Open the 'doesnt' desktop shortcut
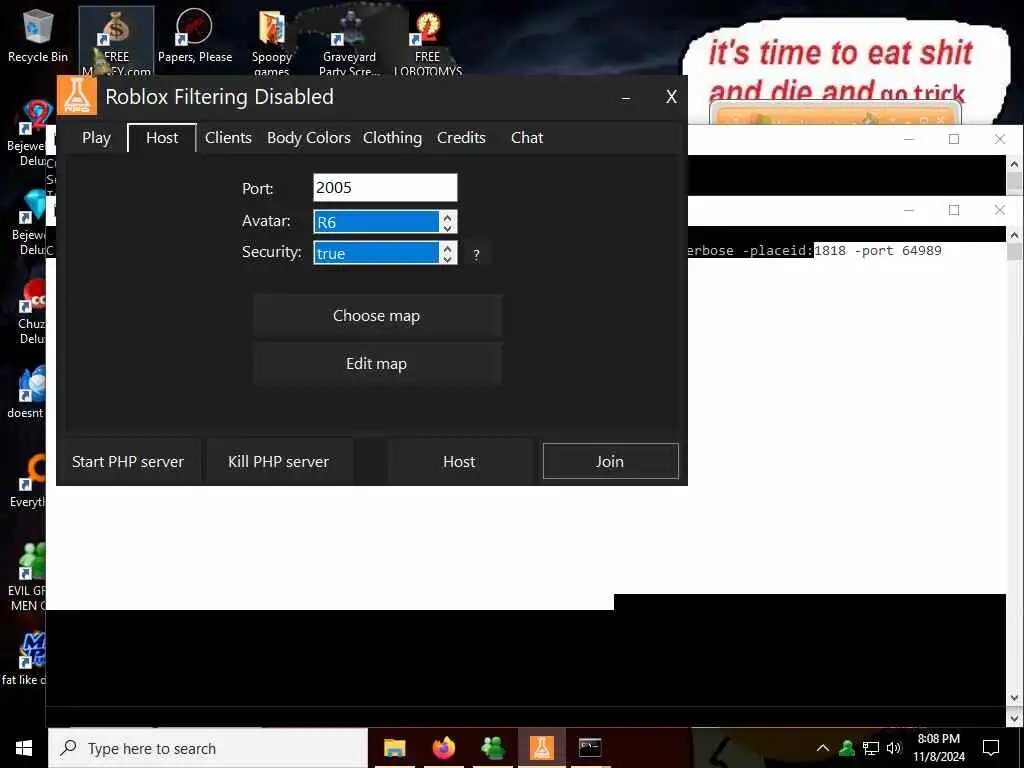The image size is (1024, 768). pyautogui.click(x=26, y=391)
